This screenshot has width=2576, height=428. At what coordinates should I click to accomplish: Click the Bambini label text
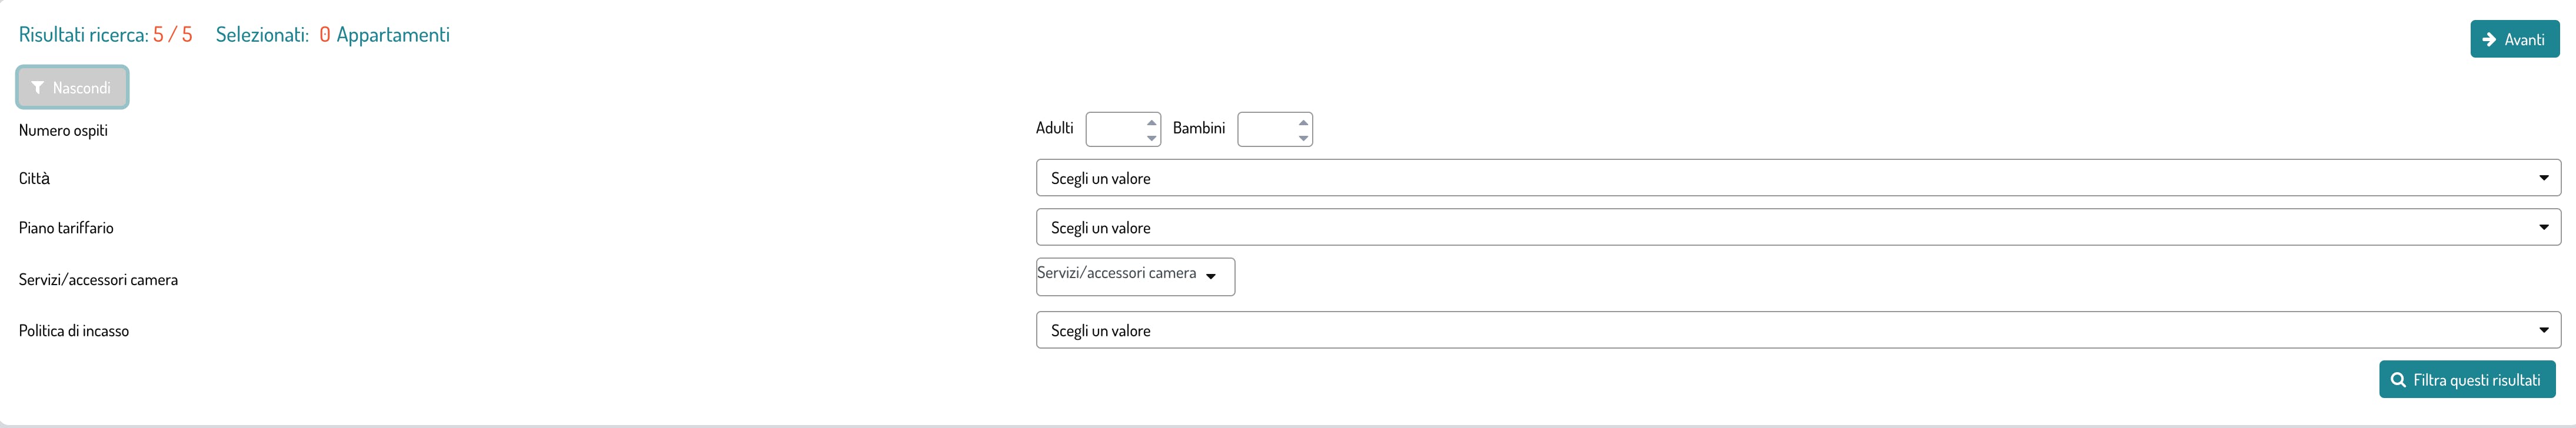(1198, 128)
